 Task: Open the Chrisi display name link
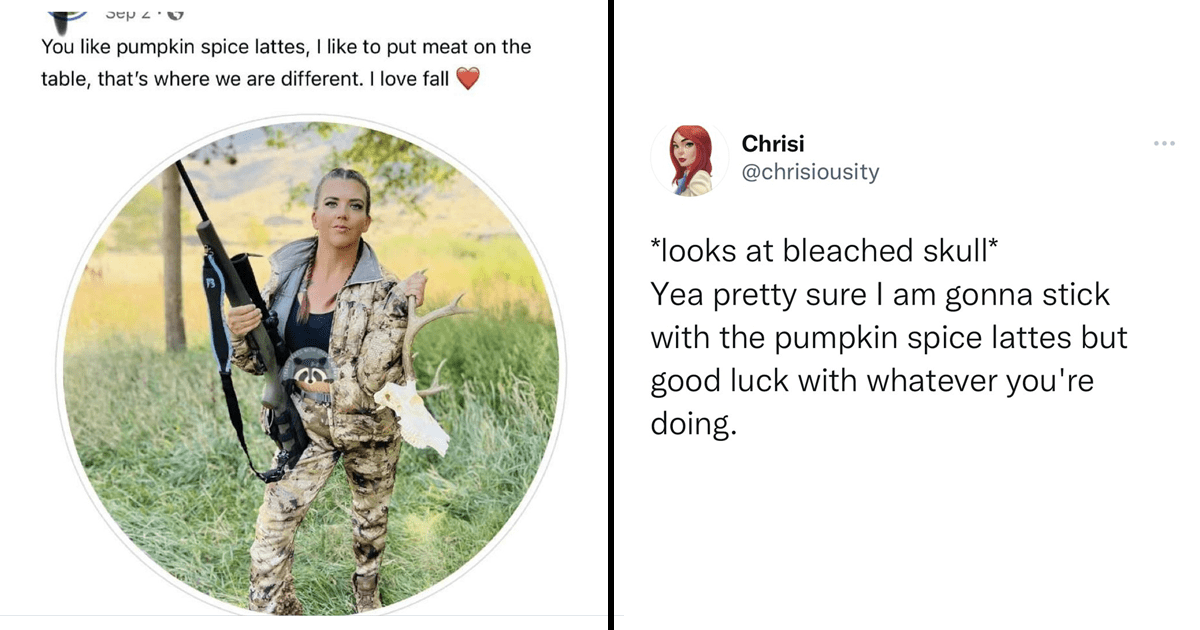pyautogui.click(x=773, y=143)
